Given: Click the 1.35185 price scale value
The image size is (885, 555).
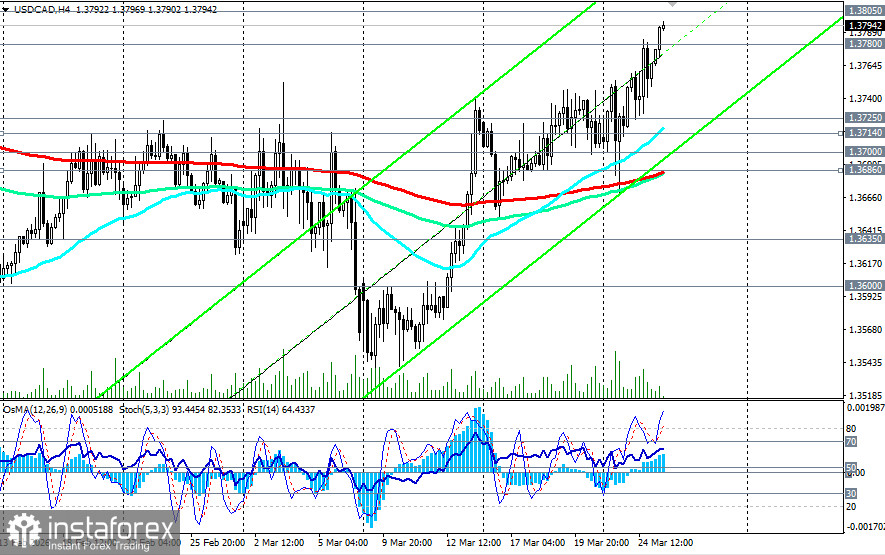Looking at the screenshot, I should [865, 395].
